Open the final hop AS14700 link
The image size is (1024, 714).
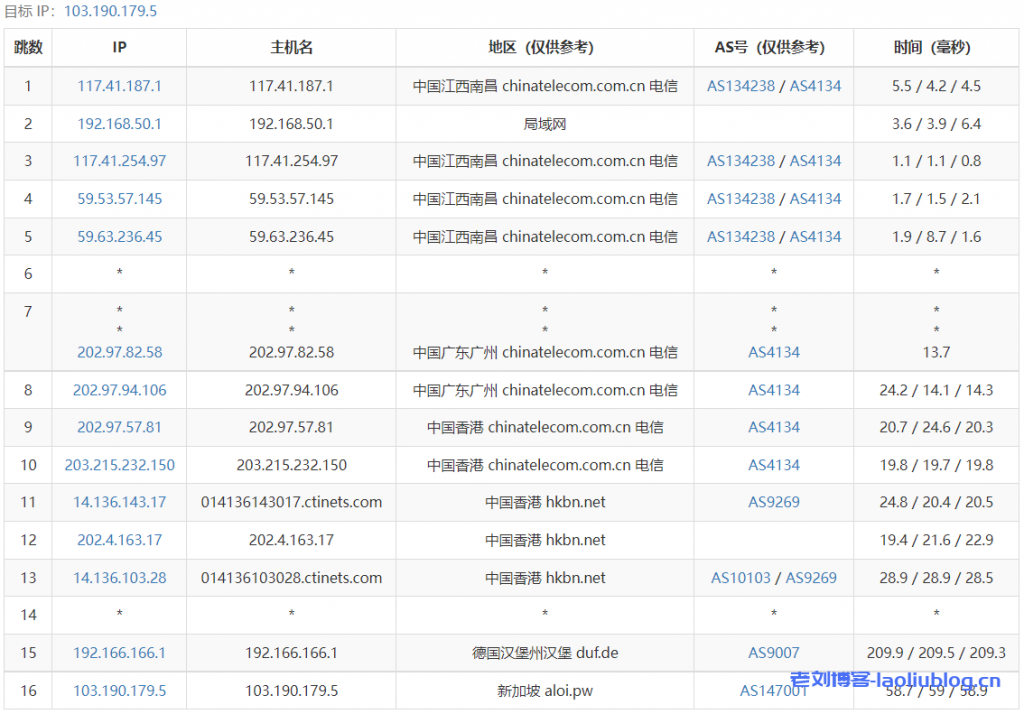(x=772, y=690)
